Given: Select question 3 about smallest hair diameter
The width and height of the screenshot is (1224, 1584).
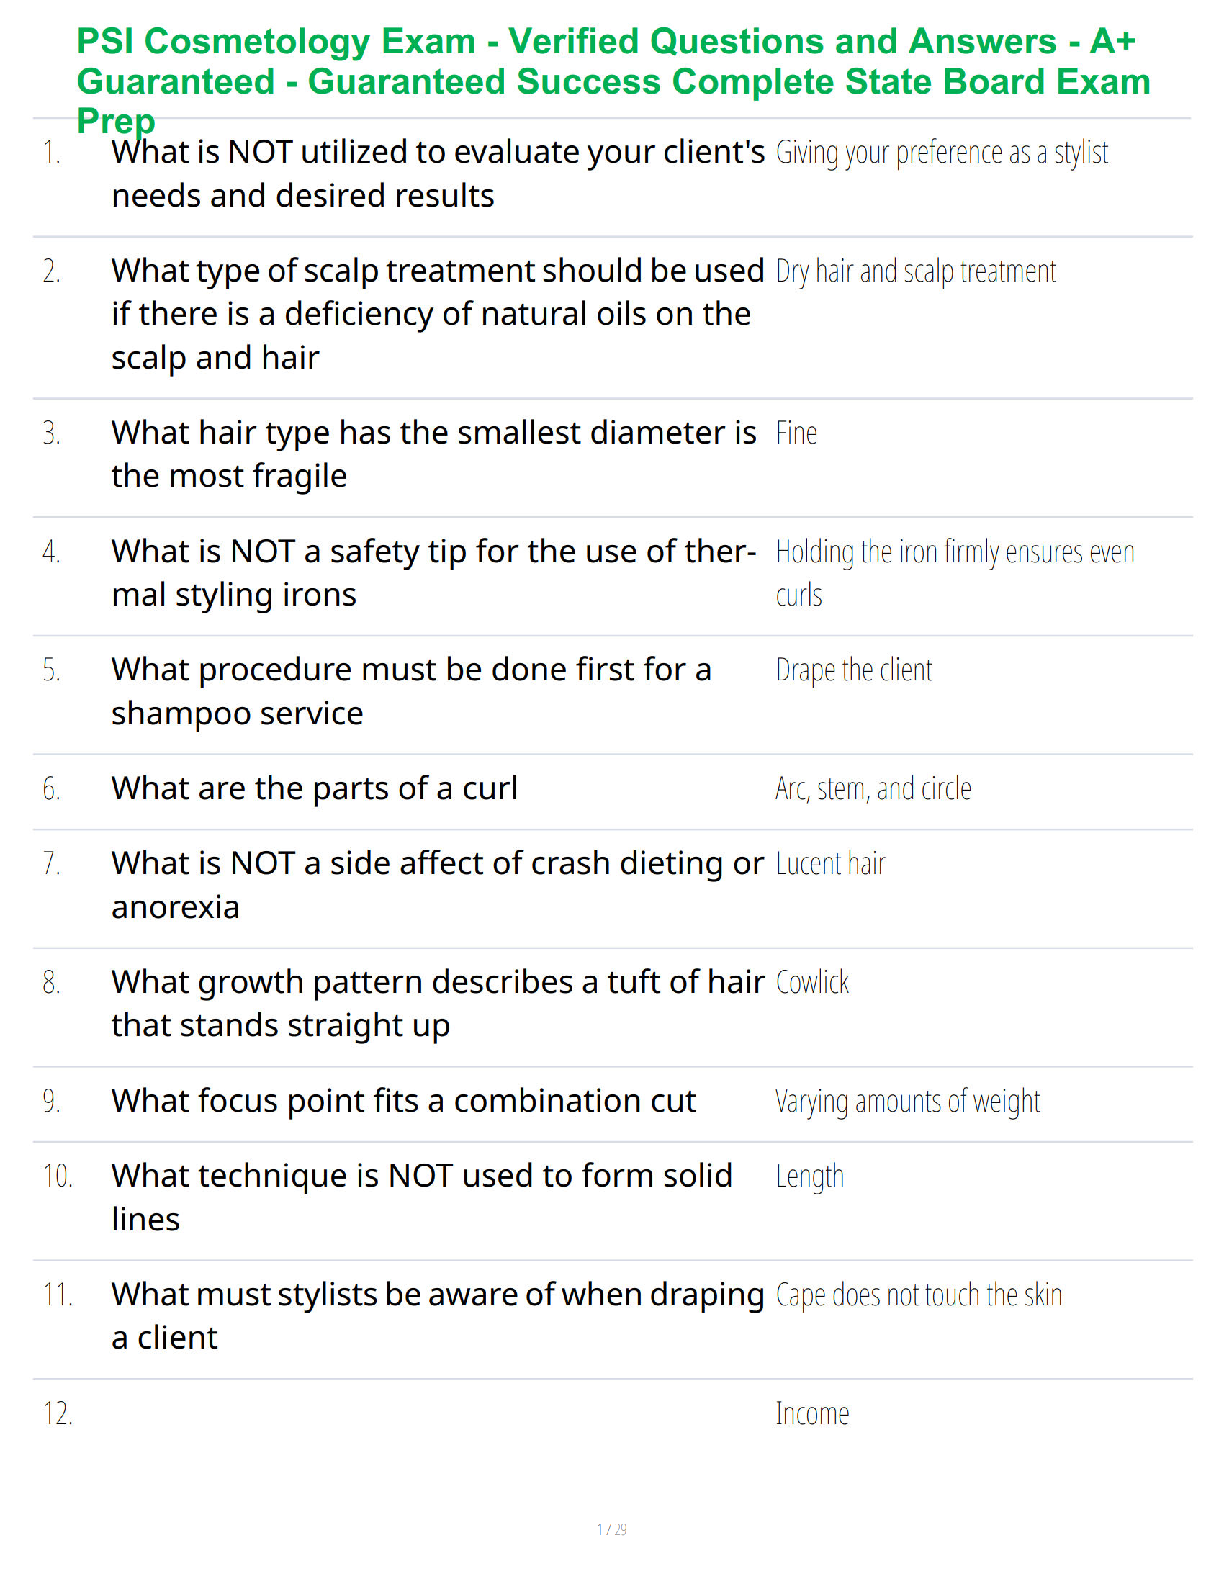Looking at the screenshot, I should (x=434, y=454).
